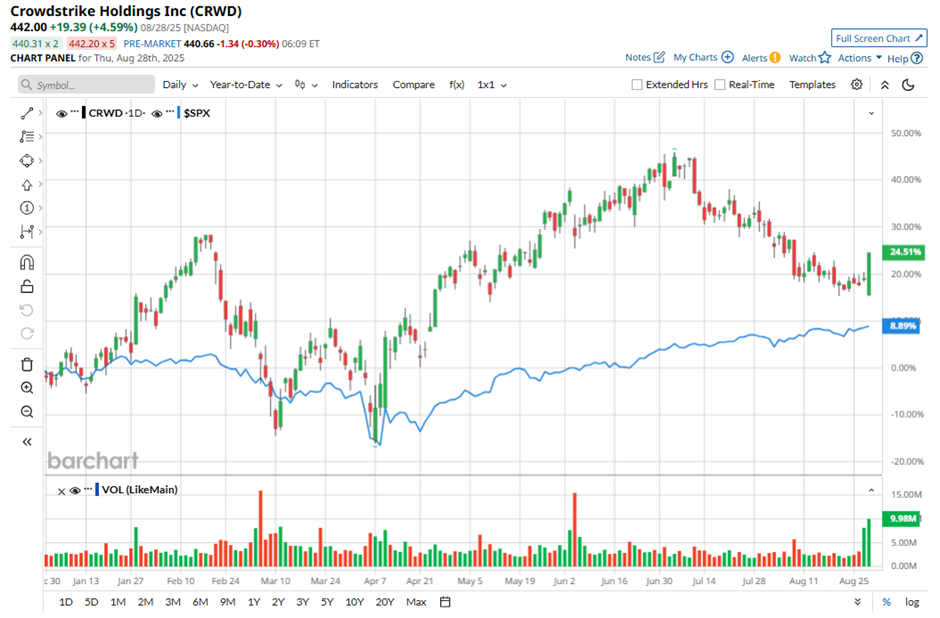Screen dimensions: 940x618
Task: Delete drawings with the trash icon
Action: coord(27,364)
